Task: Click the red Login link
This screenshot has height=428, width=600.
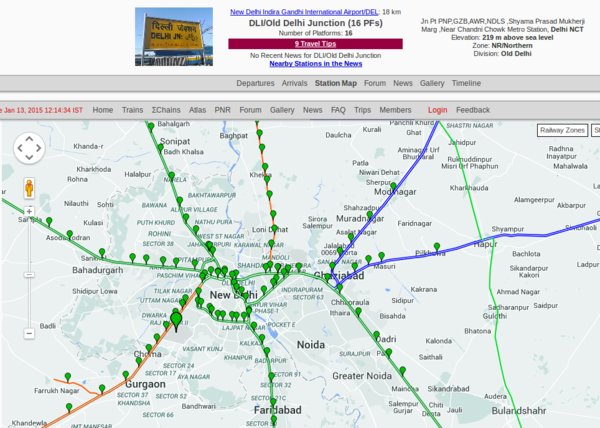Action: click(437, 109)
